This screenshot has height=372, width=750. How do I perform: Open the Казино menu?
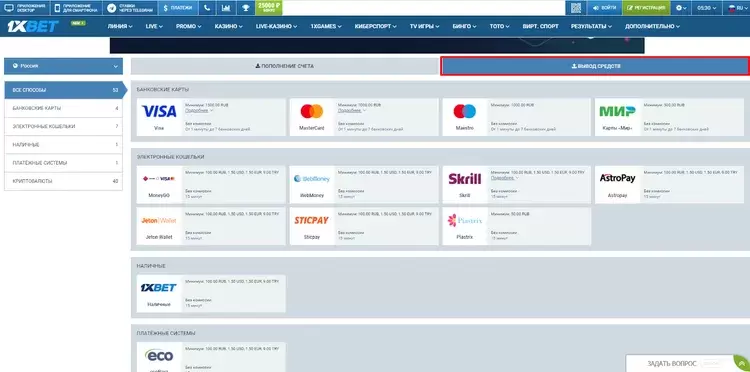click(x=229, y=26)
